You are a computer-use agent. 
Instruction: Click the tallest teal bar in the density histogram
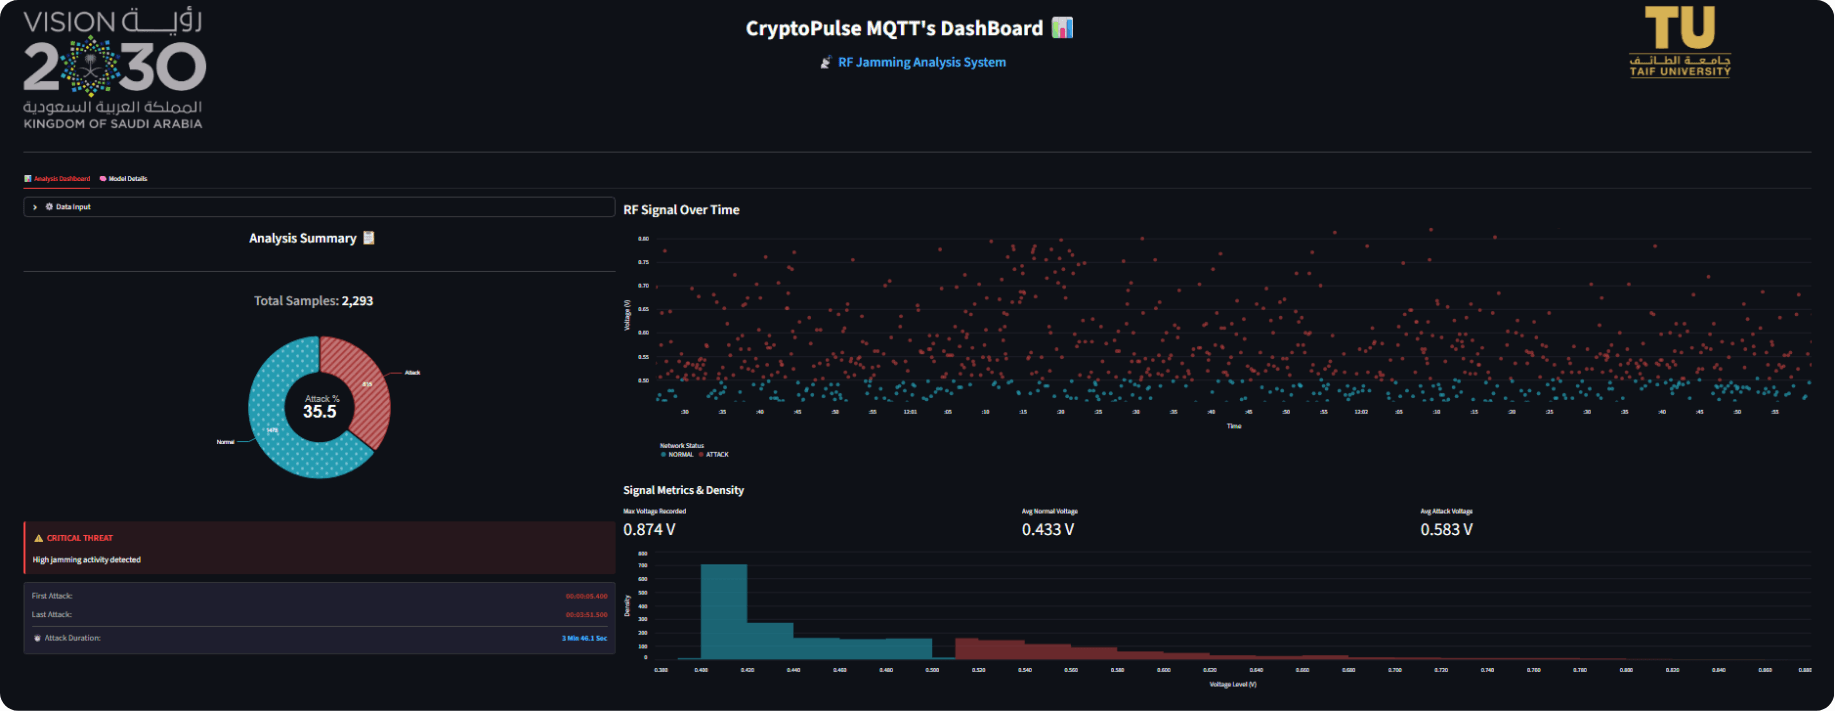pos(724,612)
